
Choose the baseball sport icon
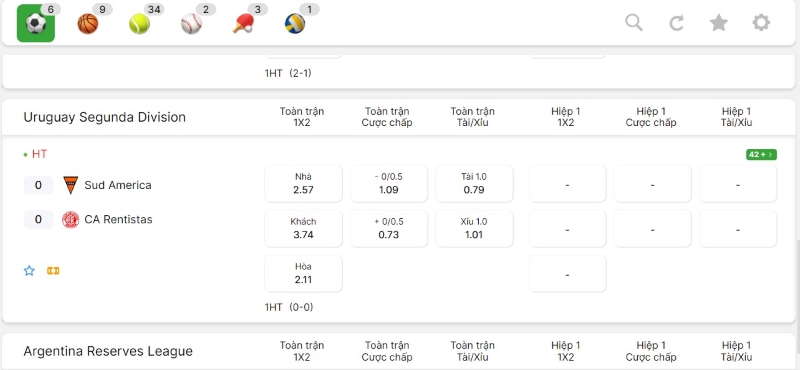click(191, 23)
